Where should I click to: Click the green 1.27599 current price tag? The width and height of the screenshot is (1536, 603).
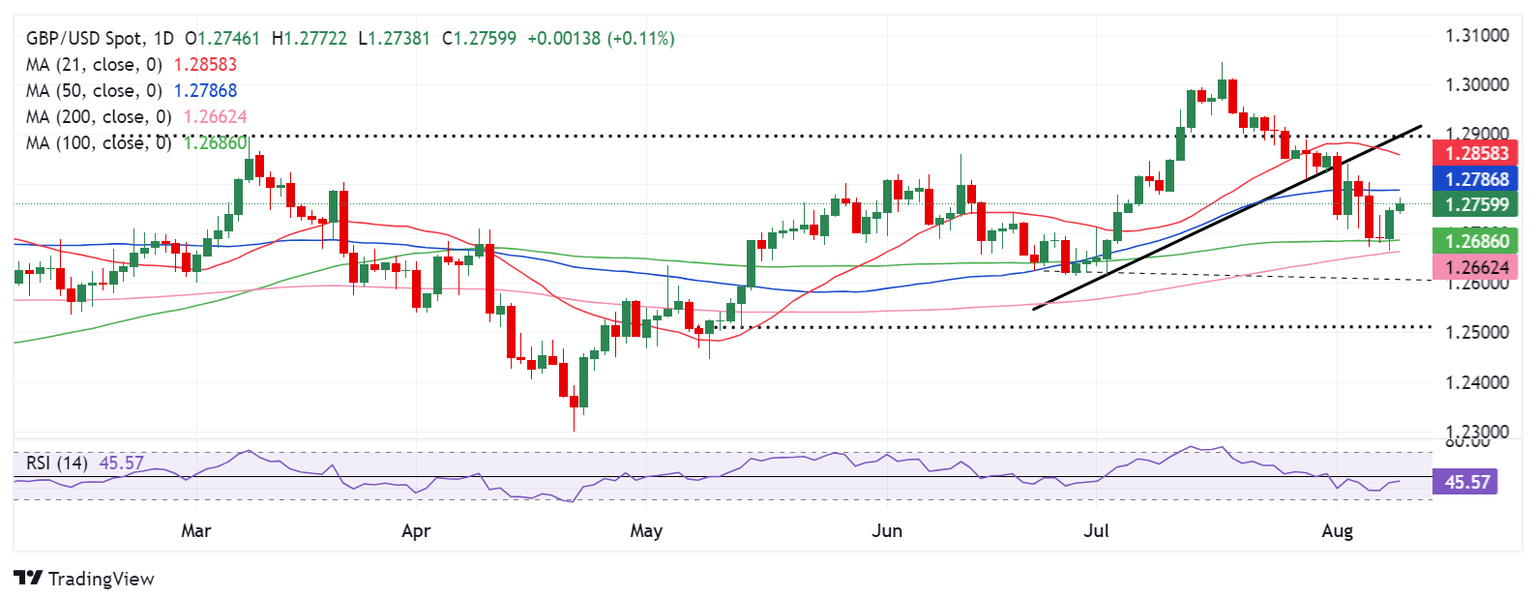[1476, 206]
